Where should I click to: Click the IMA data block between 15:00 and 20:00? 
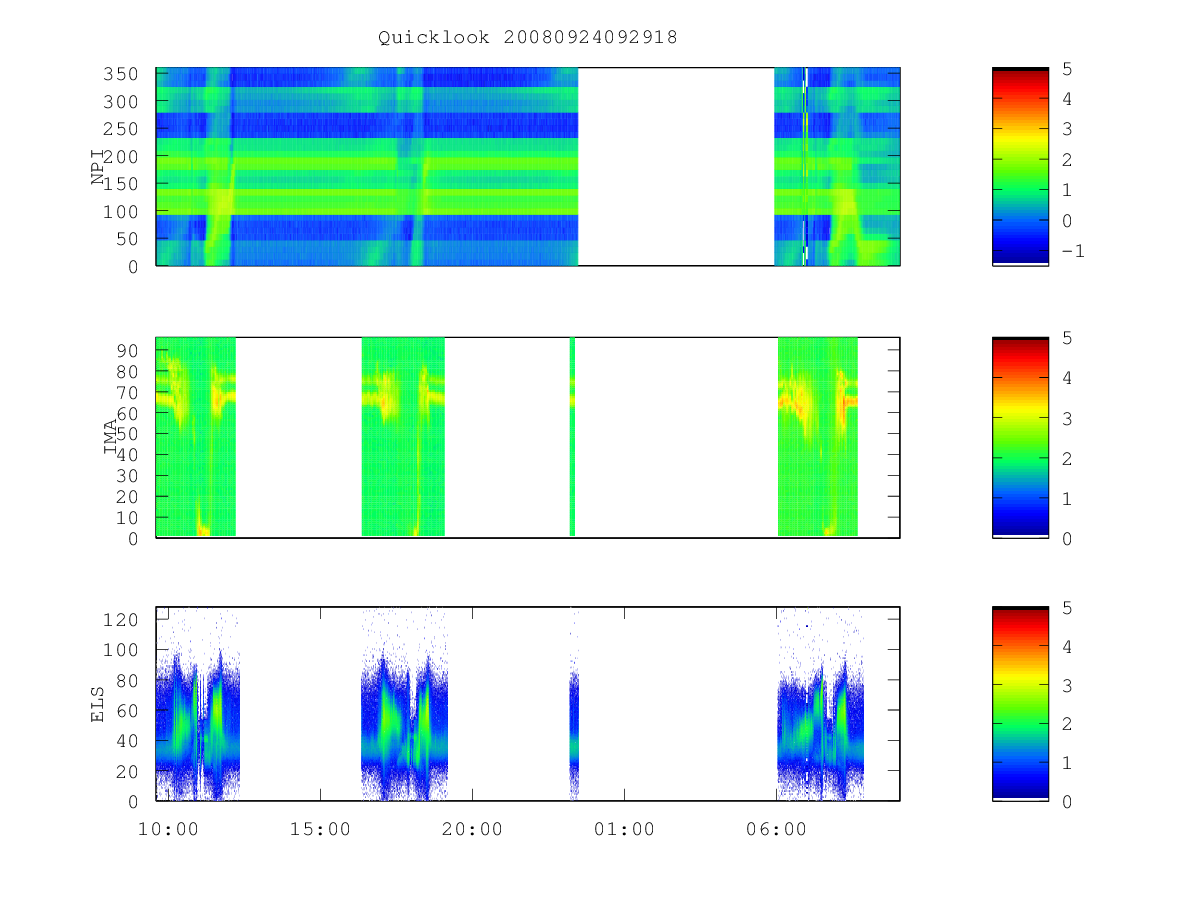pos(403,437)
